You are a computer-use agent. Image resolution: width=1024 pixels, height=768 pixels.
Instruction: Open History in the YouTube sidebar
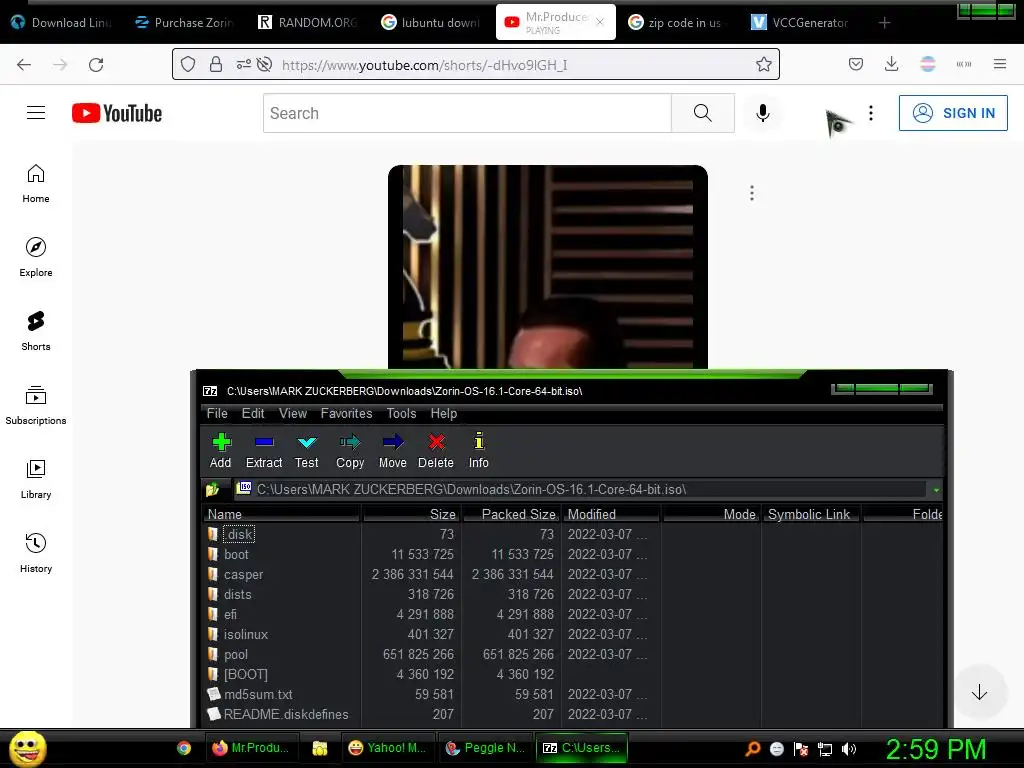point(36,552)
